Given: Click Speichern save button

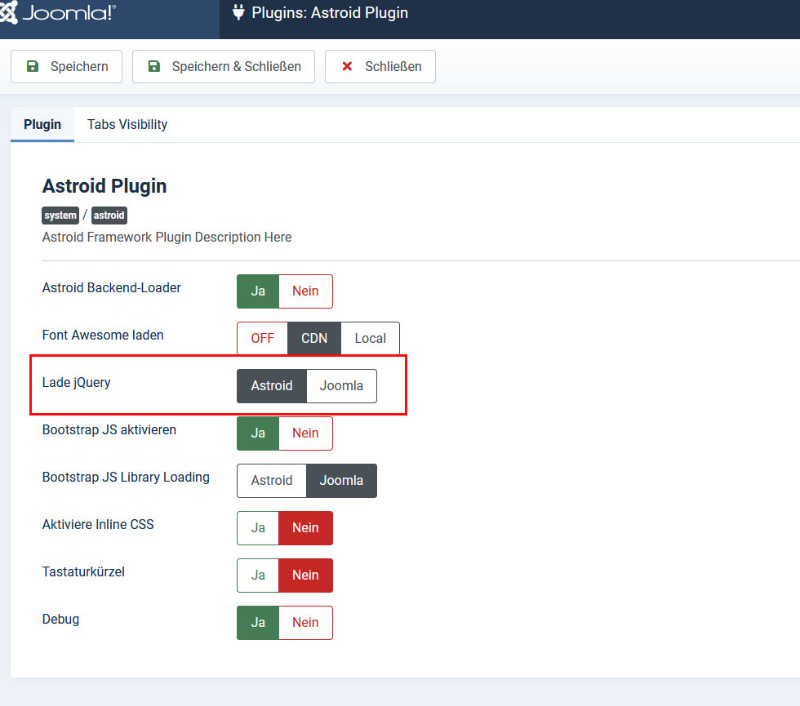Looking at the screenshot, I should [x=66, y=67].
